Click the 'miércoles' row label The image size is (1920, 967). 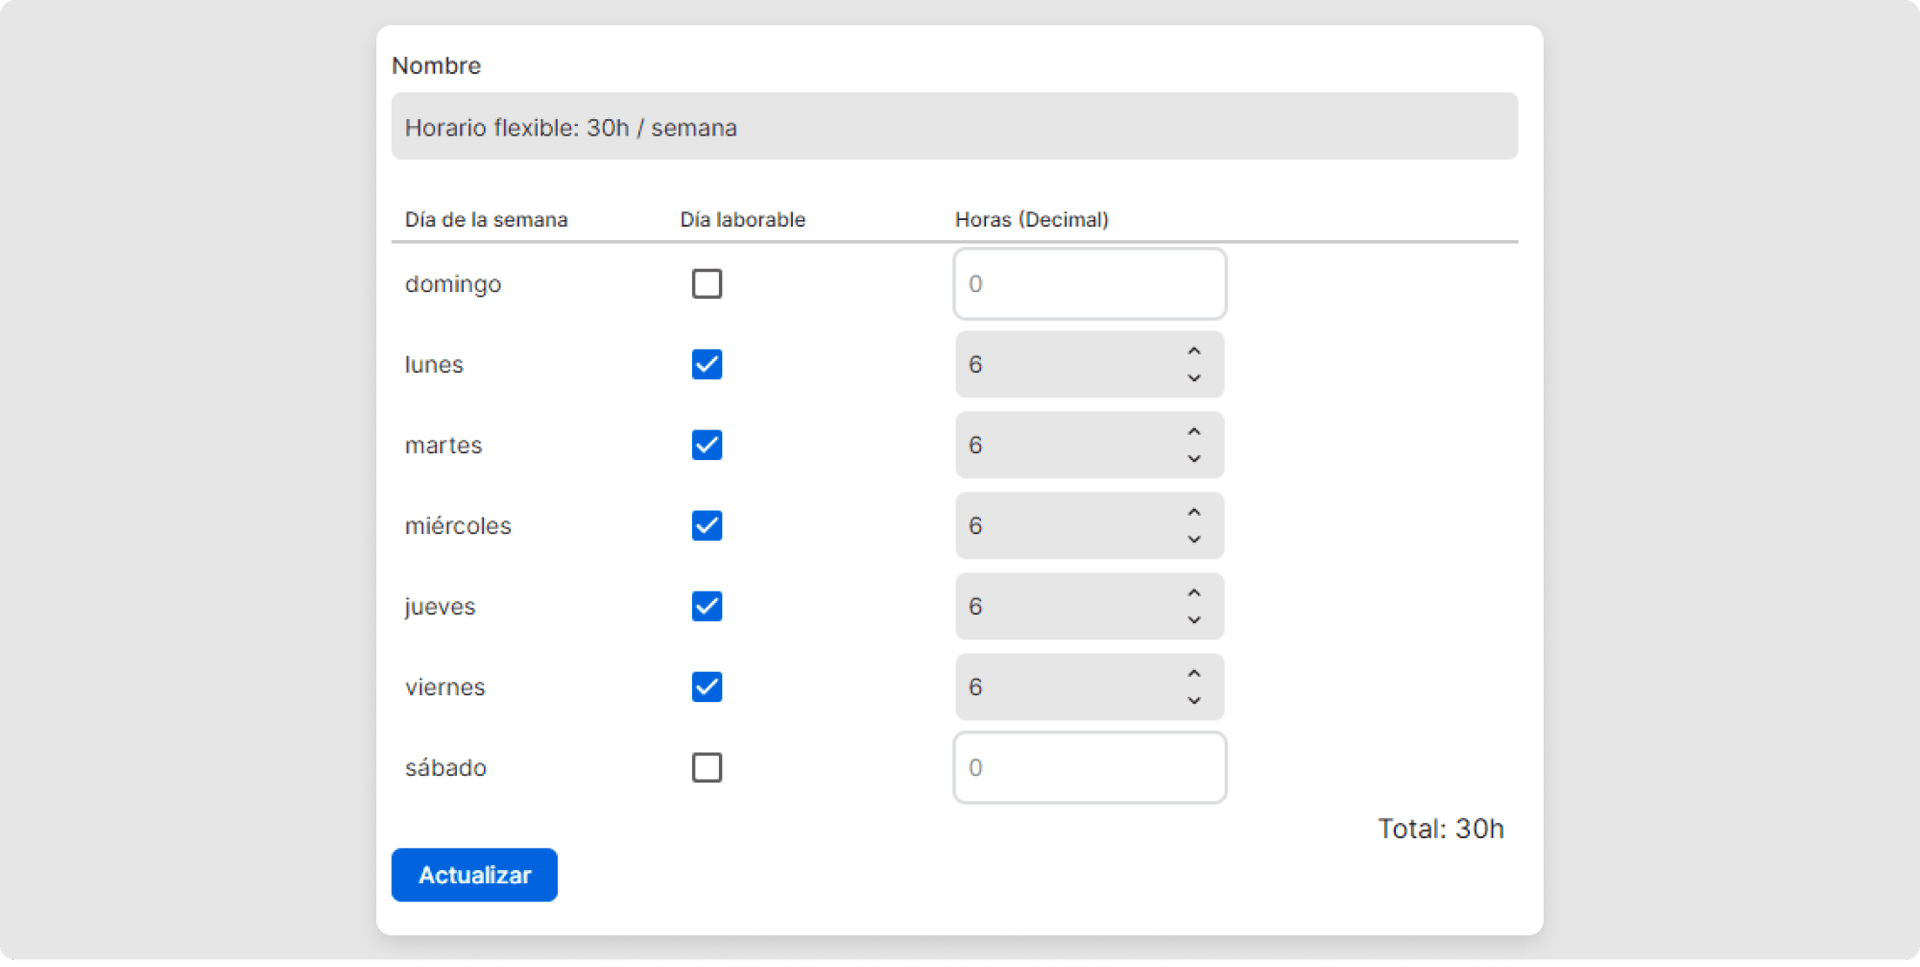[x=458, y=526]
